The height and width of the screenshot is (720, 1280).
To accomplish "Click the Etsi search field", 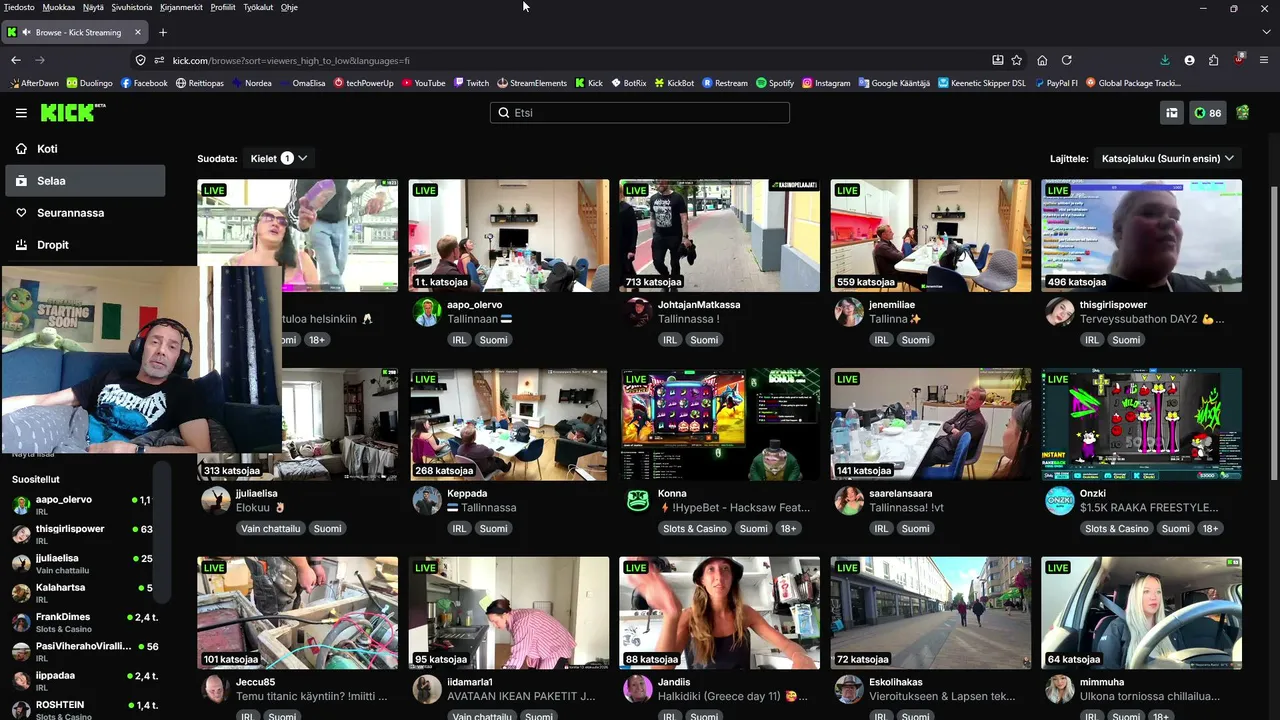I will click(640, 113).
